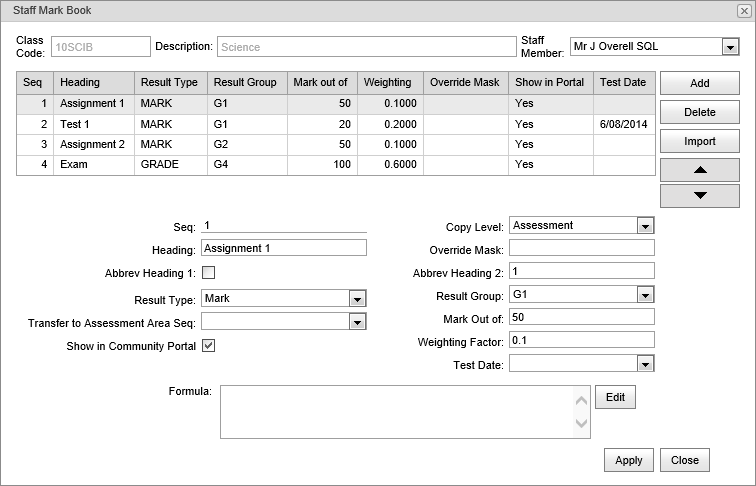
Task: Click the Formula box scroll up arrow
Action: (581, 400)
